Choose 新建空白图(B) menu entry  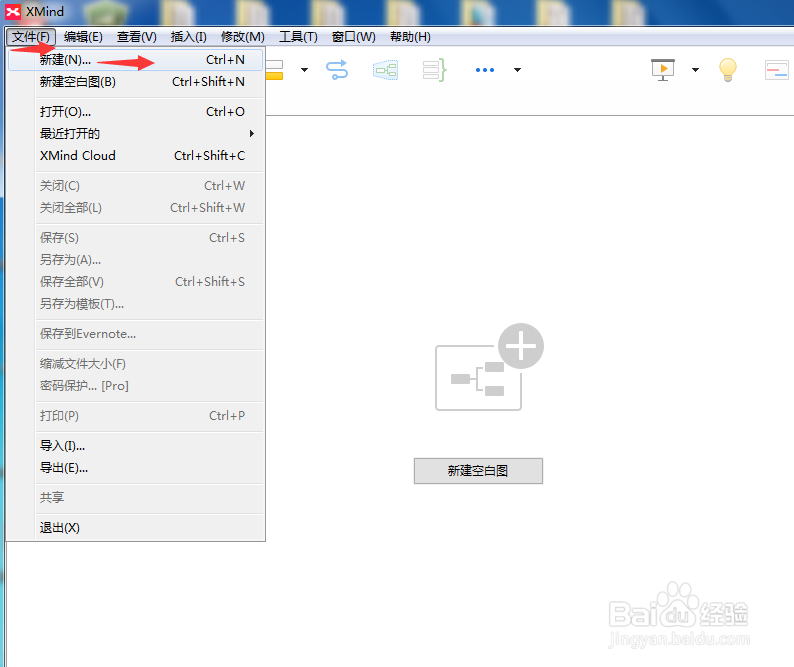(x=136, y=82)
